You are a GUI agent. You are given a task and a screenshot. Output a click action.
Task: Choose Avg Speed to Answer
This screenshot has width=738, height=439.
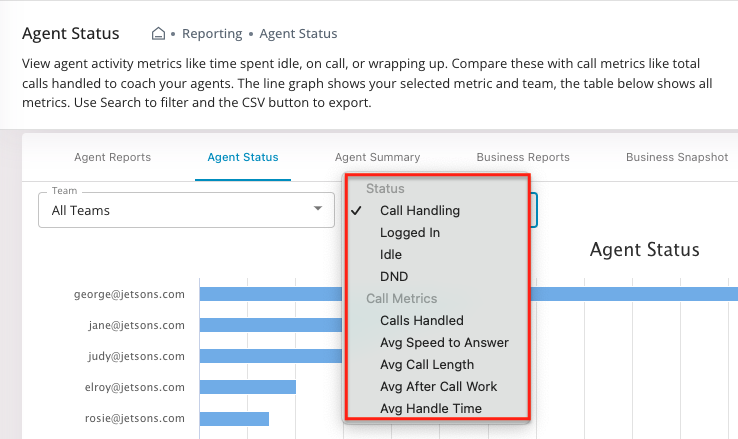coord(444,343)
